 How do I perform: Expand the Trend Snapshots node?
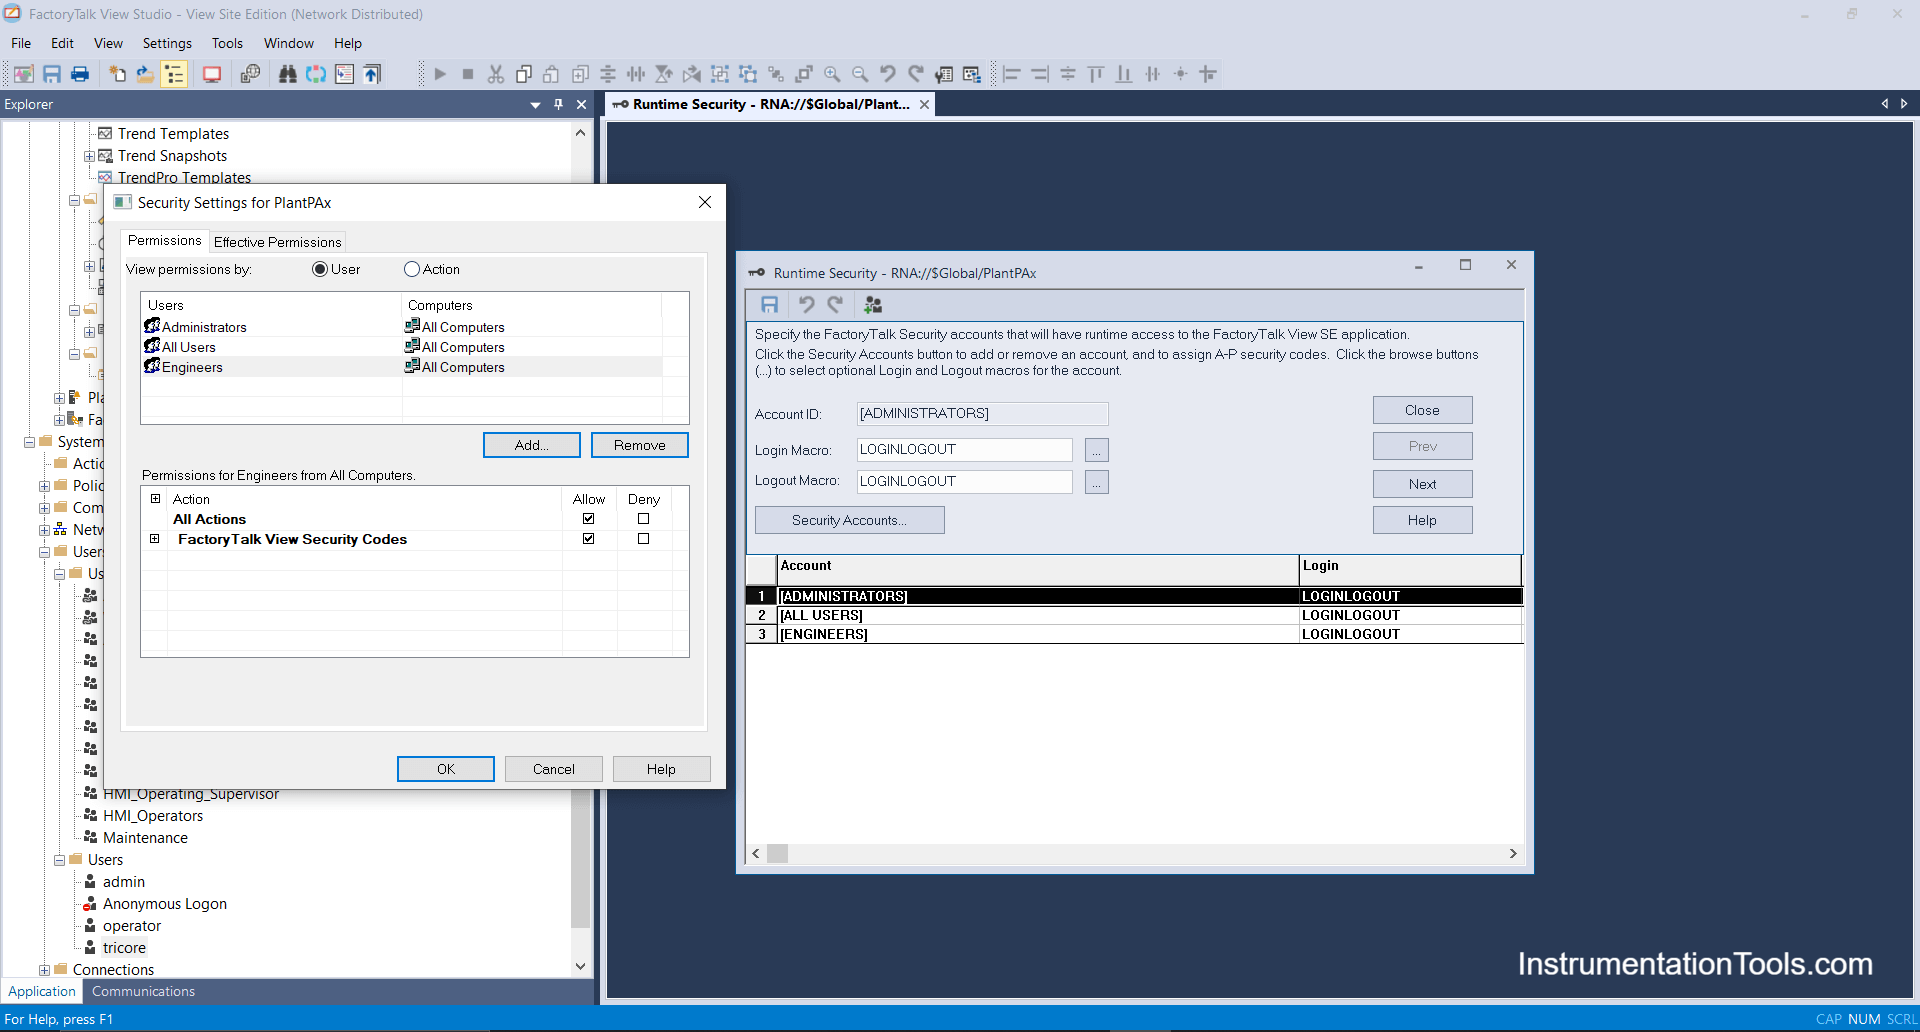click(x=89, y=156)
